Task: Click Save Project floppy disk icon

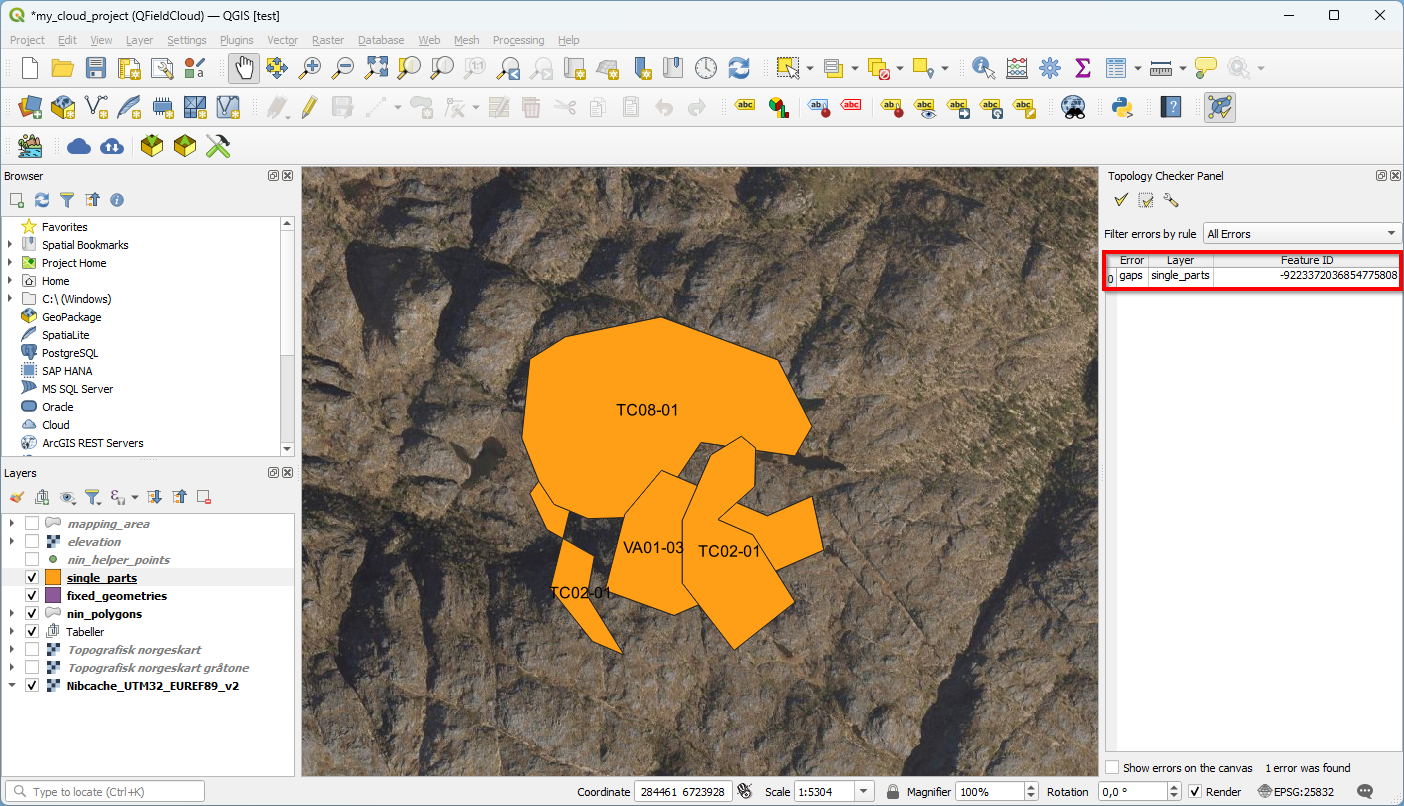Action: [x=95, y=68]
